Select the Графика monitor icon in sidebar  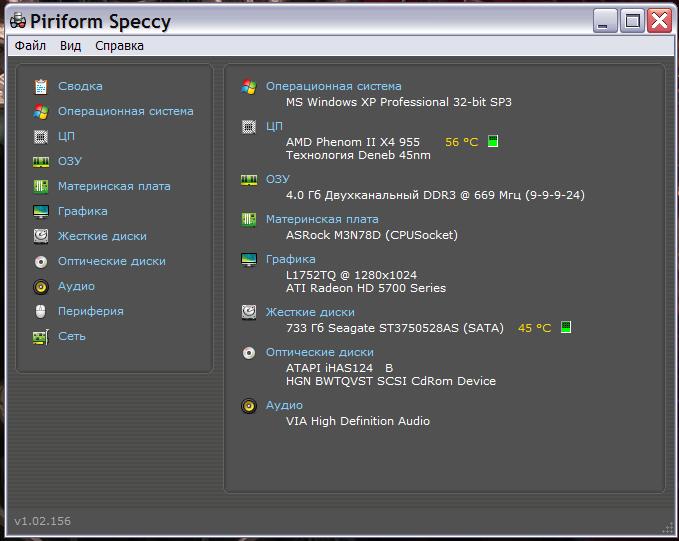(x=41, y=211)
